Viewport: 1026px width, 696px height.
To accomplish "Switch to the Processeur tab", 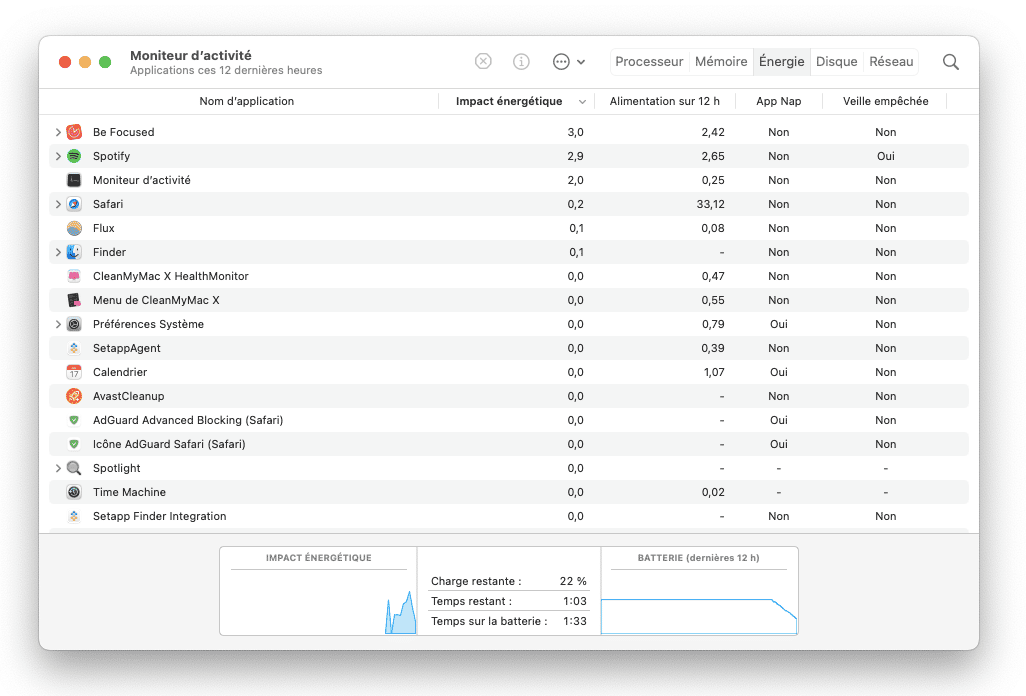I will [x=649, y=61].
